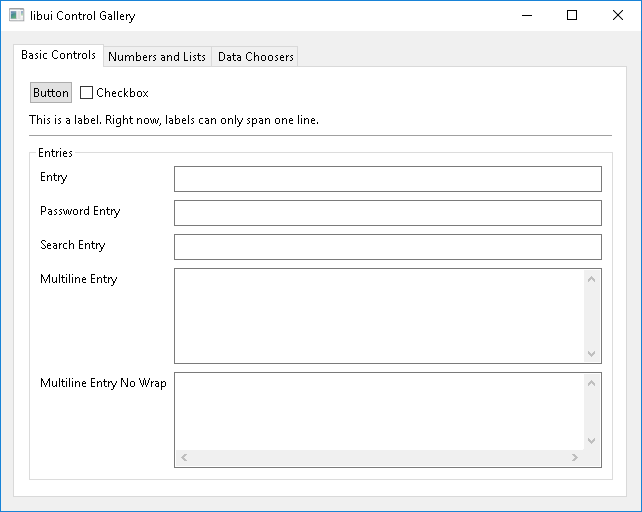
Task: Click No Wrap entry horizontal scroll left arrow
Action: pos(184,458)
